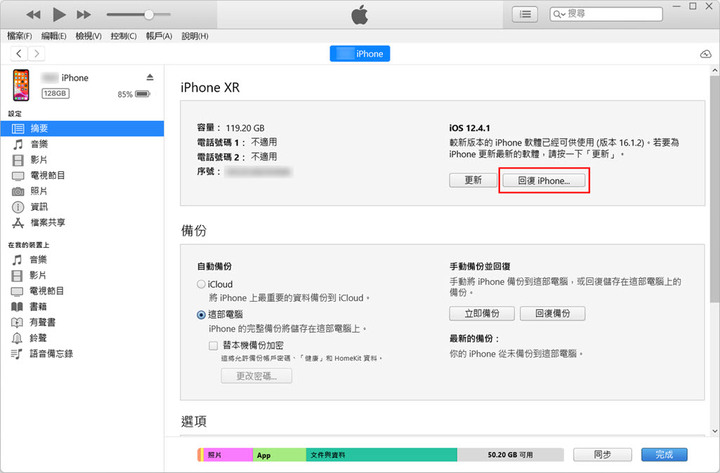Viewport: 720px width, 473px height.
Task: Click the iPhone XR heading
Action: (x=210, y=87)
